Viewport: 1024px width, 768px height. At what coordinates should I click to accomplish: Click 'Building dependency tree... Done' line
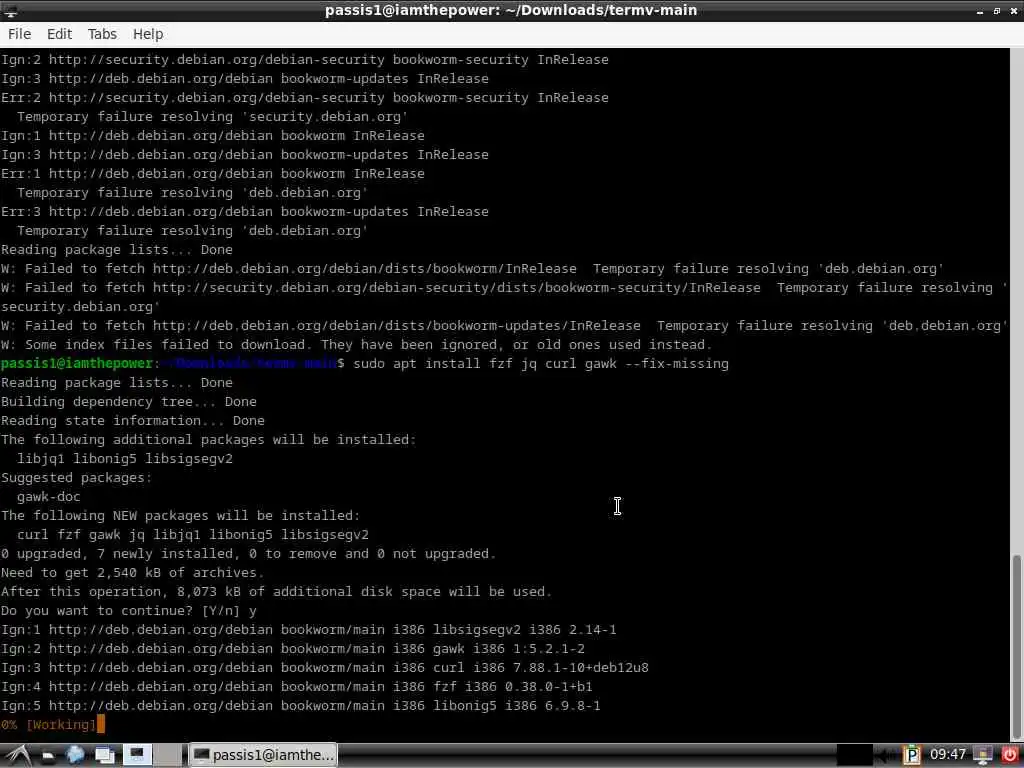tap(129, 402)
